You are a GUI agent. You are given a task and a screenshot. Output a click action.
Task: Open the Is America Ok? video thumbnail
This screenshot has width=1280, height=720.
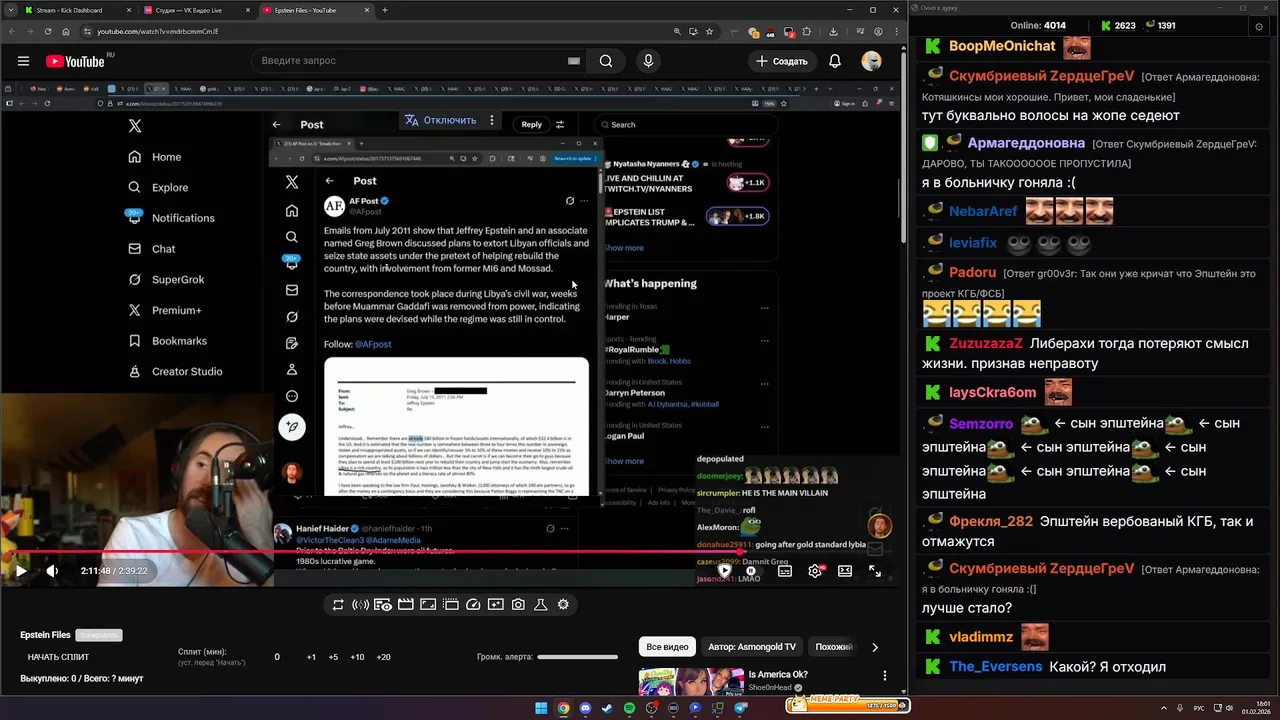point(691,682)
